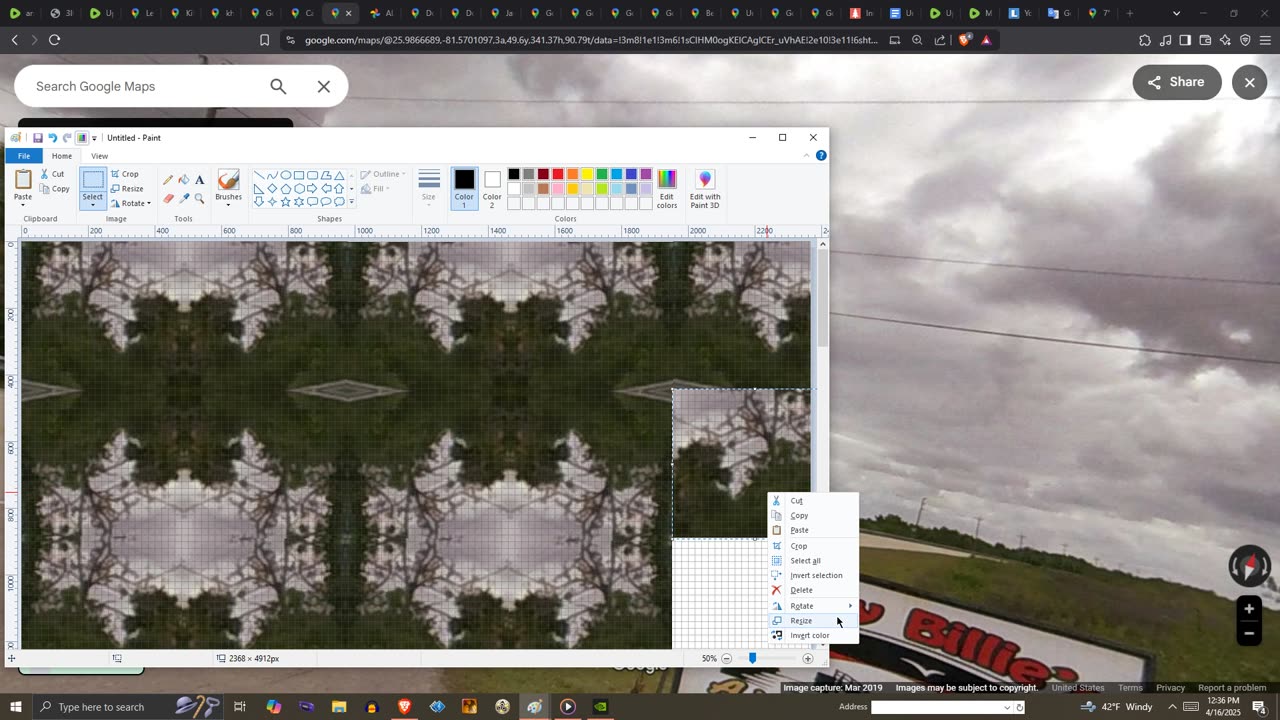The width and height of the screenshot is (1280, 720).
Task: Pick the Text tool in Paint
Action: (200, 180)
